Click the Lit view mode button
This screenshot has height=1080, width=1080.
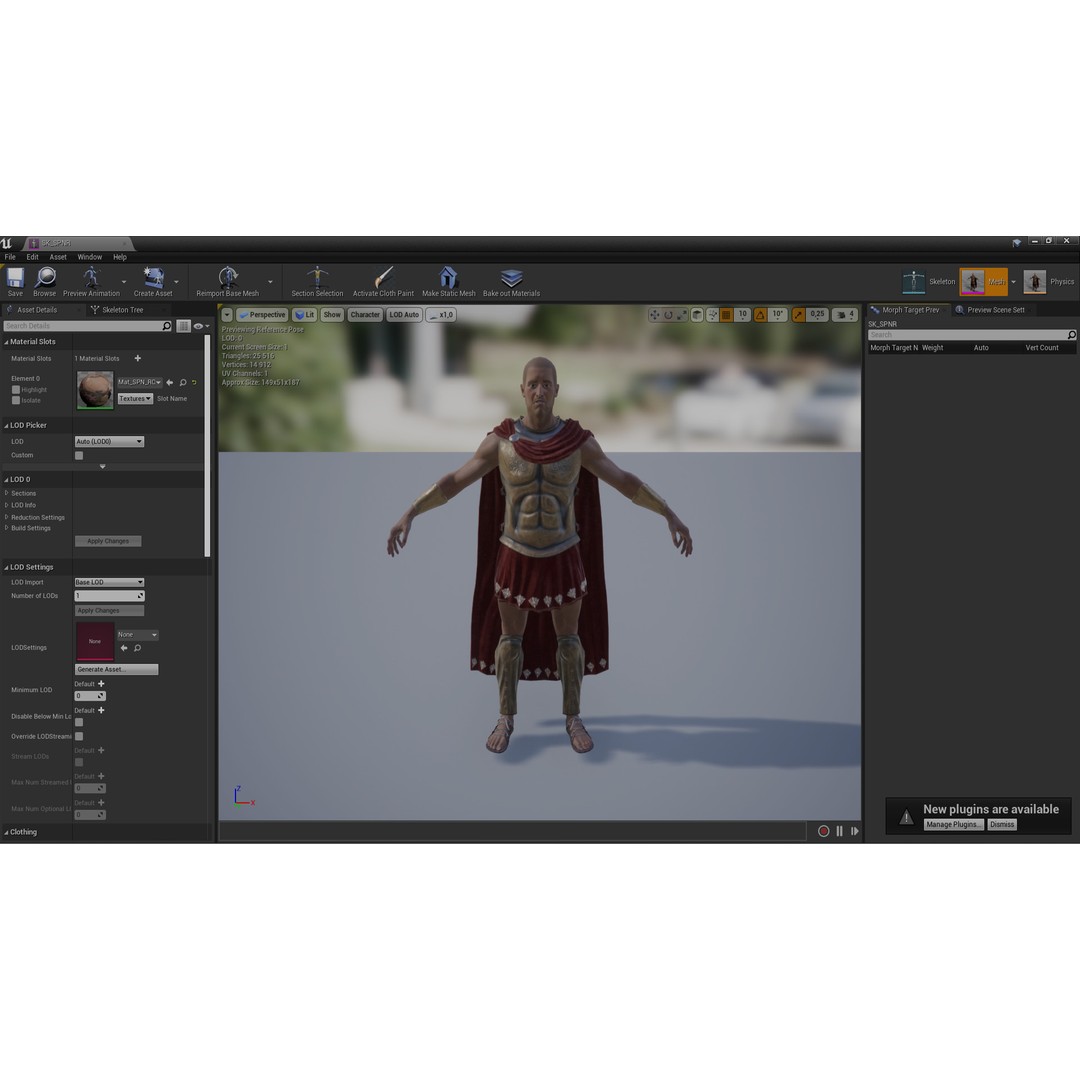(x=304, y=315)
